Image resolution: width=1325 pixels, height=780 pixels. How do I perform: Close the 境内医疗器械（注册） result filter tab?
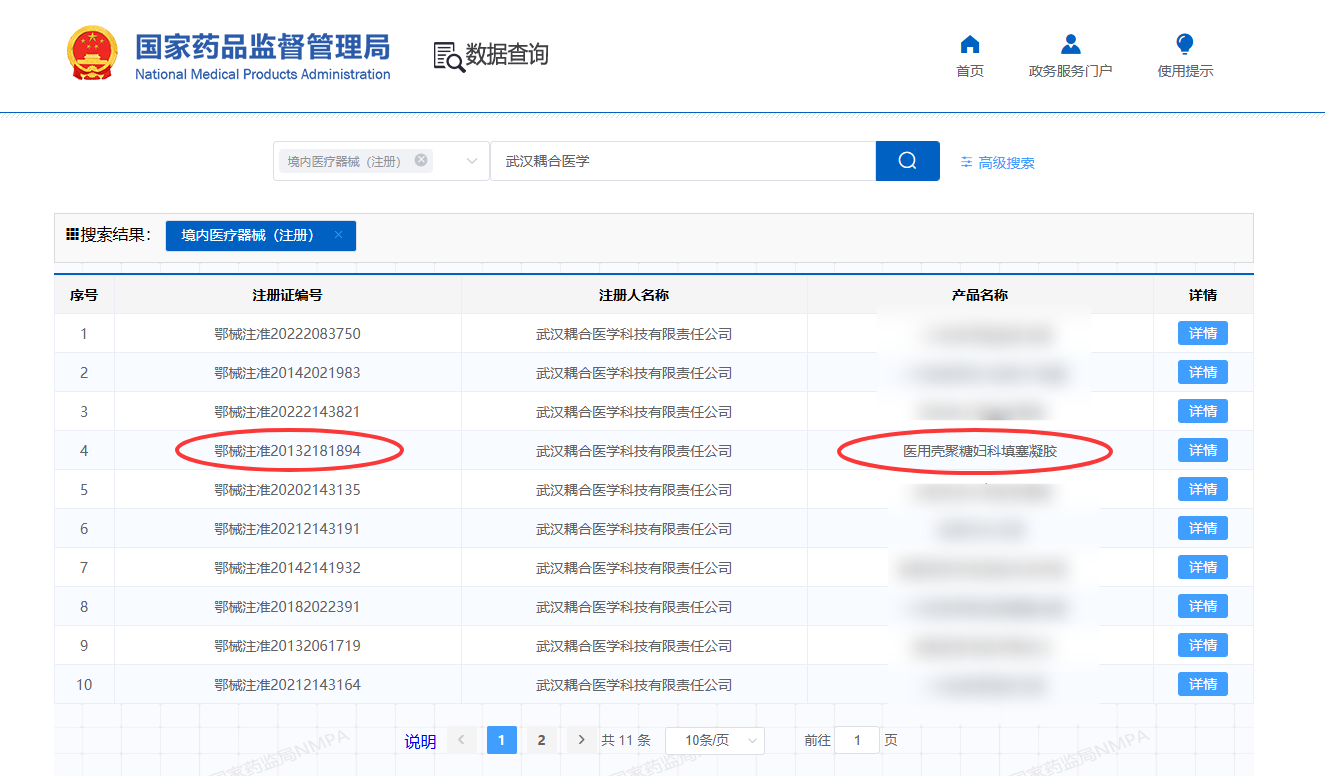pyautogui.click(x=338, y=235)
